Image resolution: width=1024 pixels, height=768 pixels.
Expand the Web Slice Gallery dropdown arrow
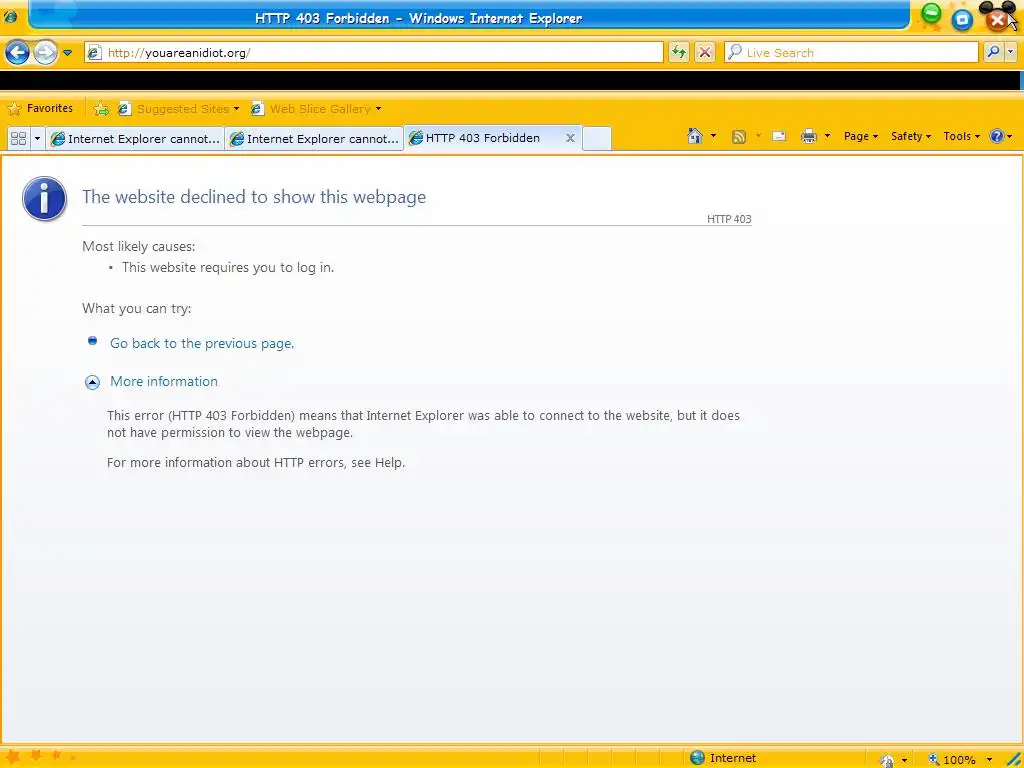coord(378,109)
